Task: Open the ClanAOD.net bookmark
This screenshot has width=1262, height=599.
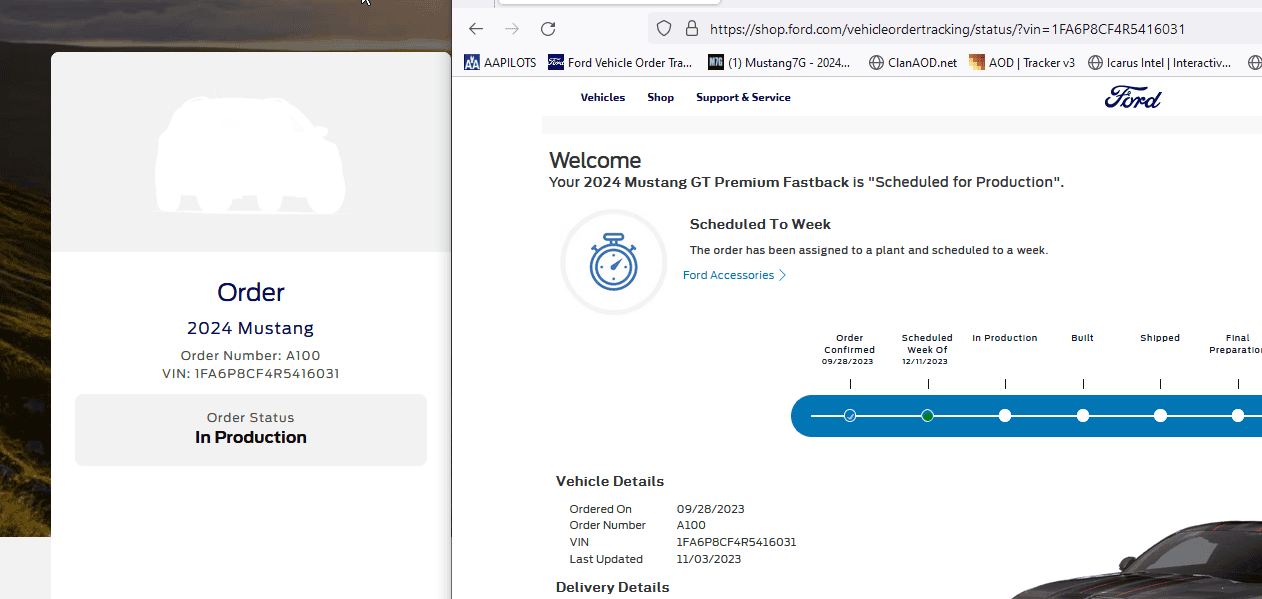Action: [x=913, y=62]
